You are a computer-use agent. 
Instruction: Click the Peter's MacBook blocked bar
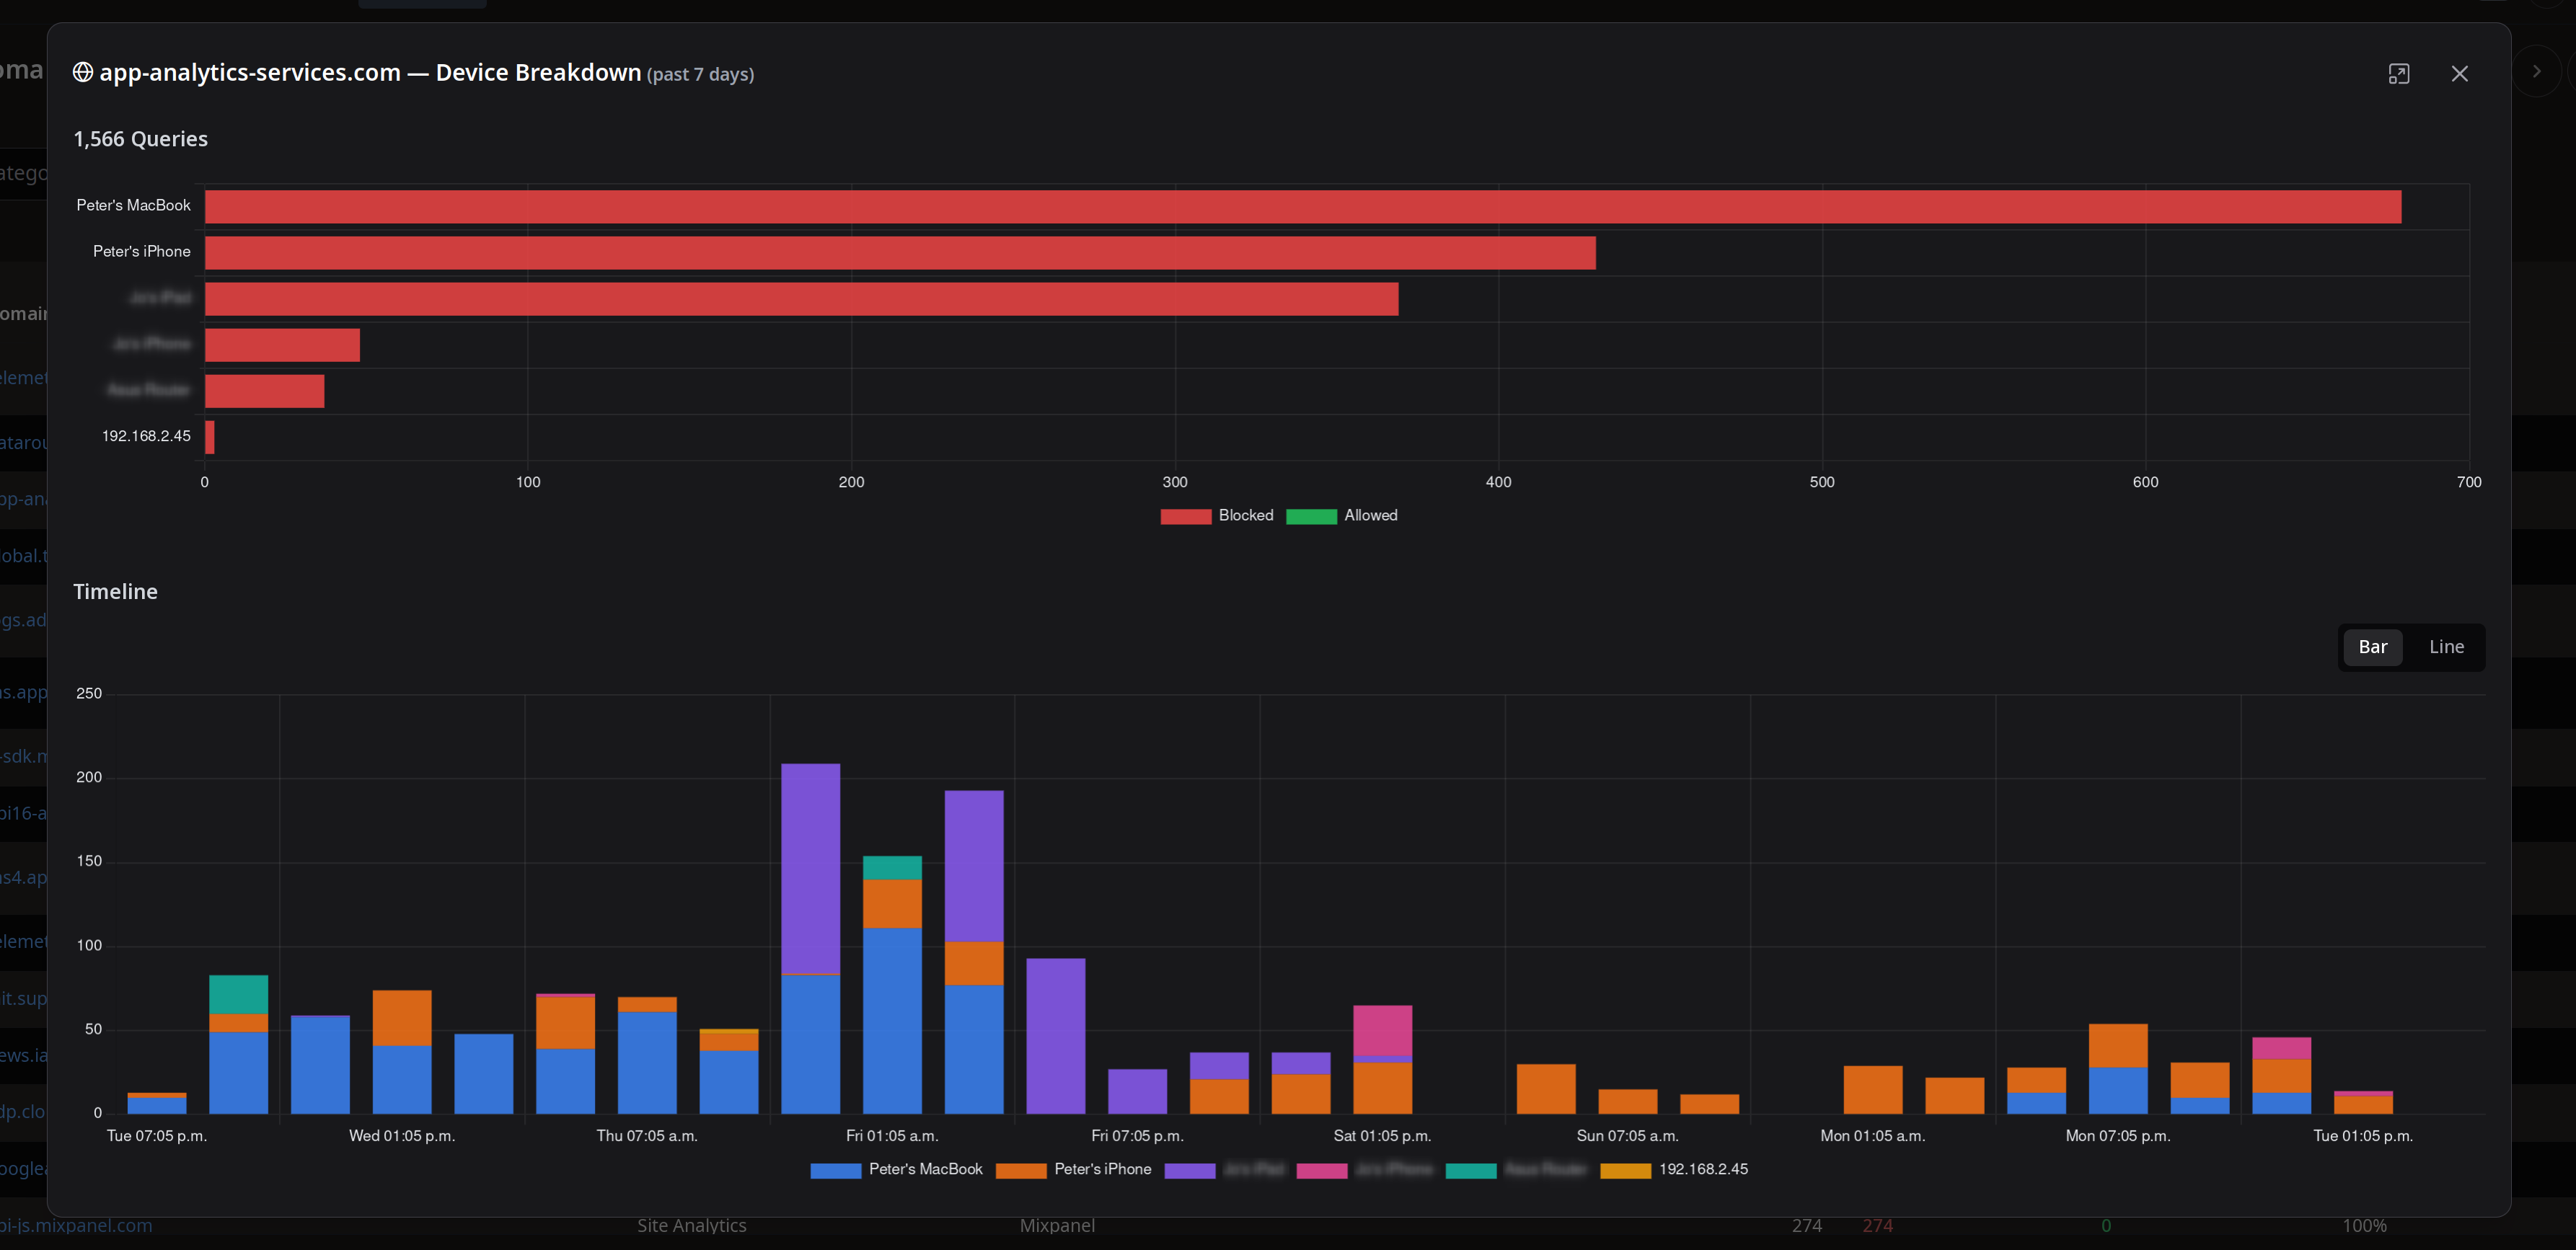pos(1303,207)
